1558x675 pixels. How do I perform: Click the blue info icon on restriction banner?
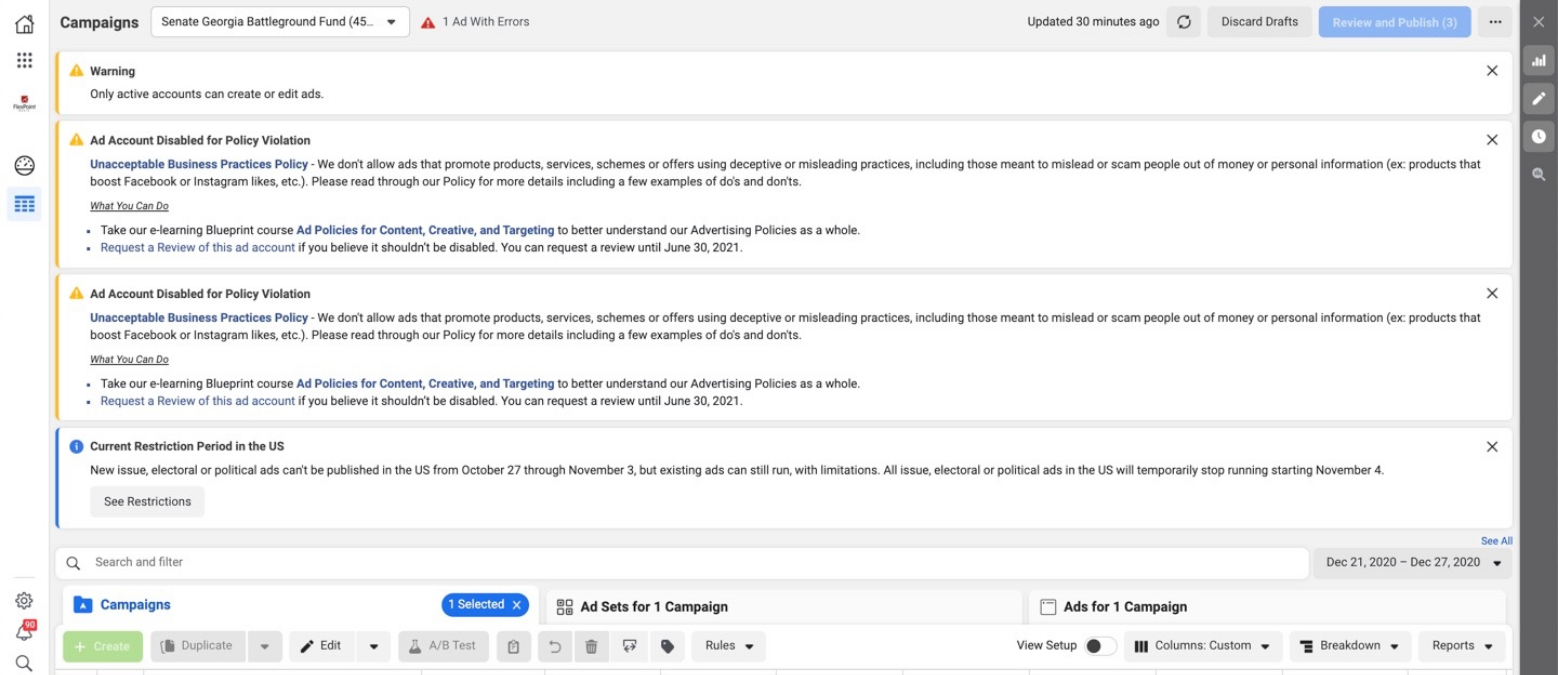tap(76, 447)
